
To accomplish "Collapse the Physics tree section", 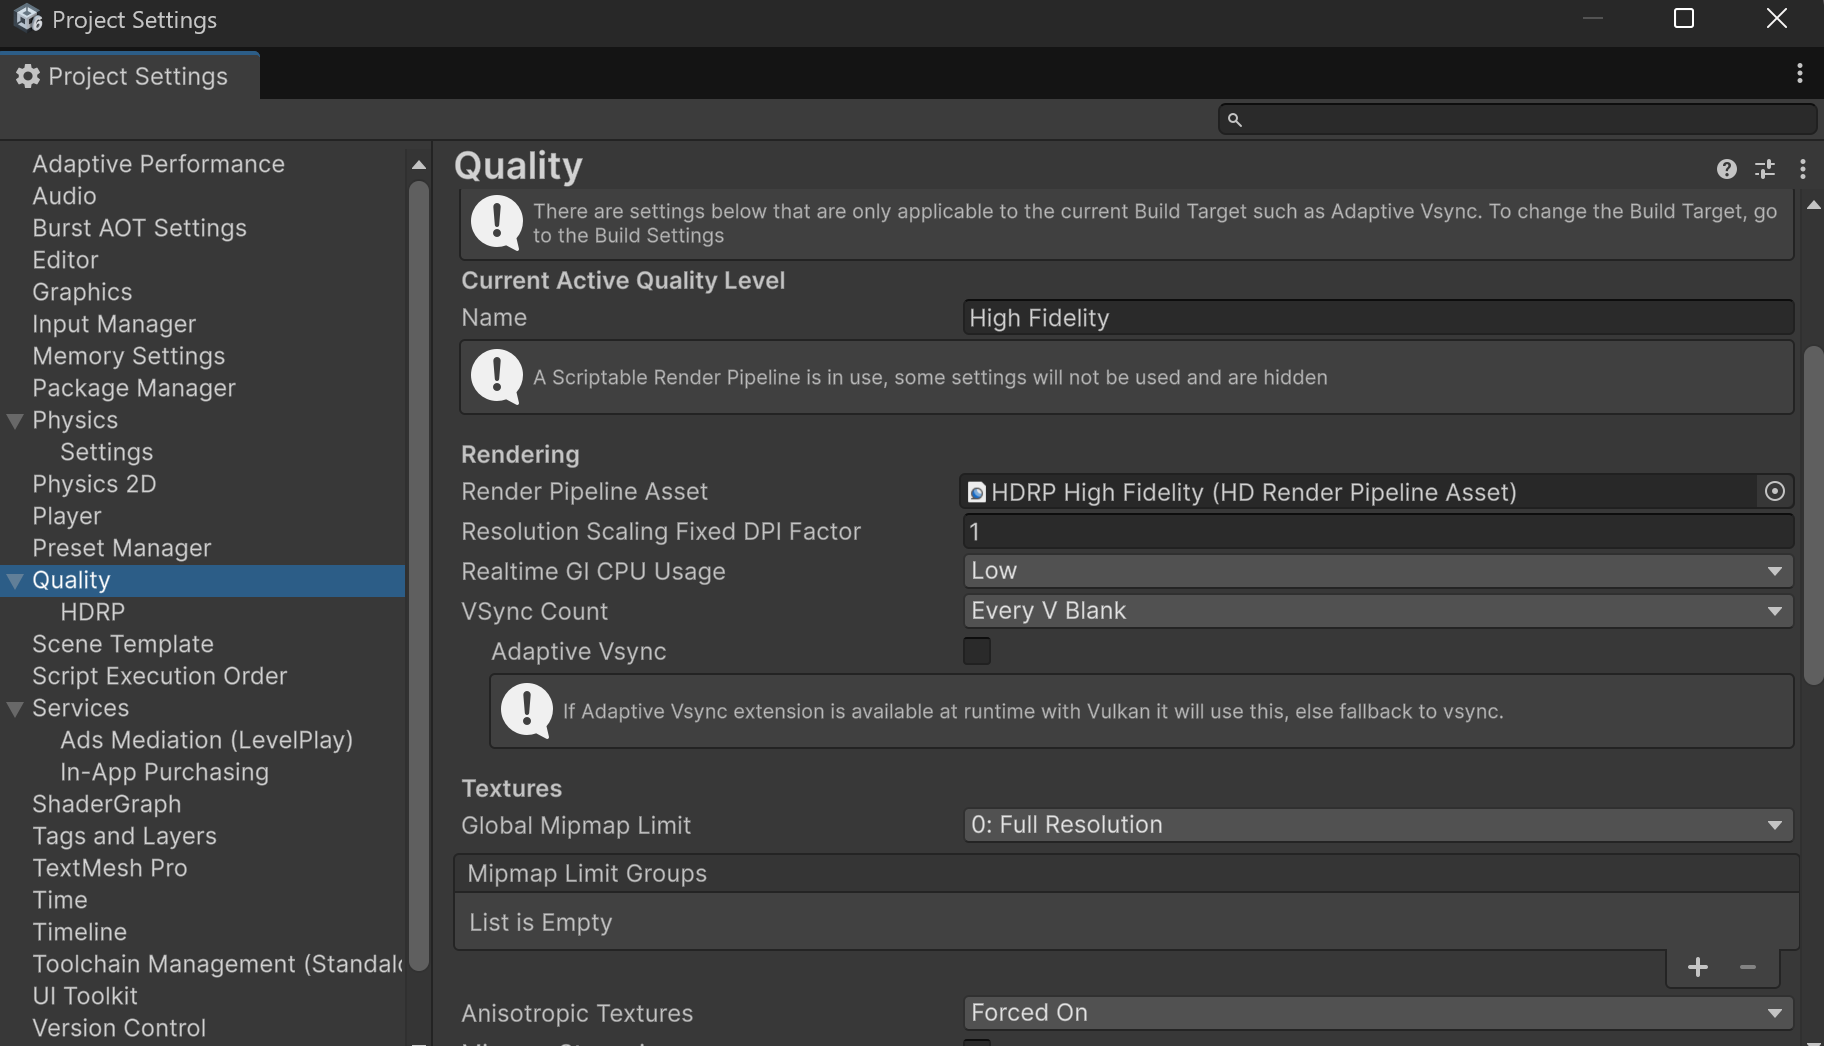I will pos(15,421).
